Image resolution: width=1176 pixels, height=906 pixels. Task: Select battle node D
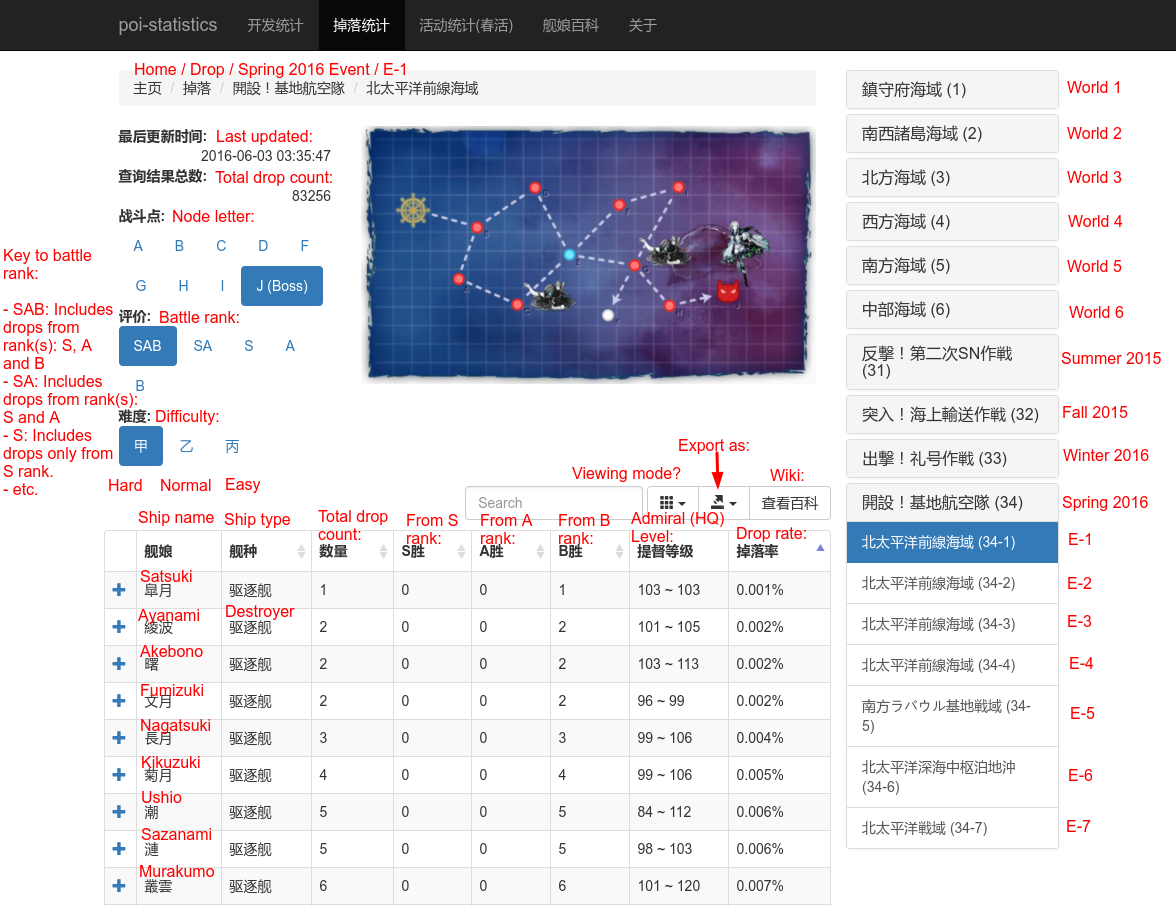[263, 246]
